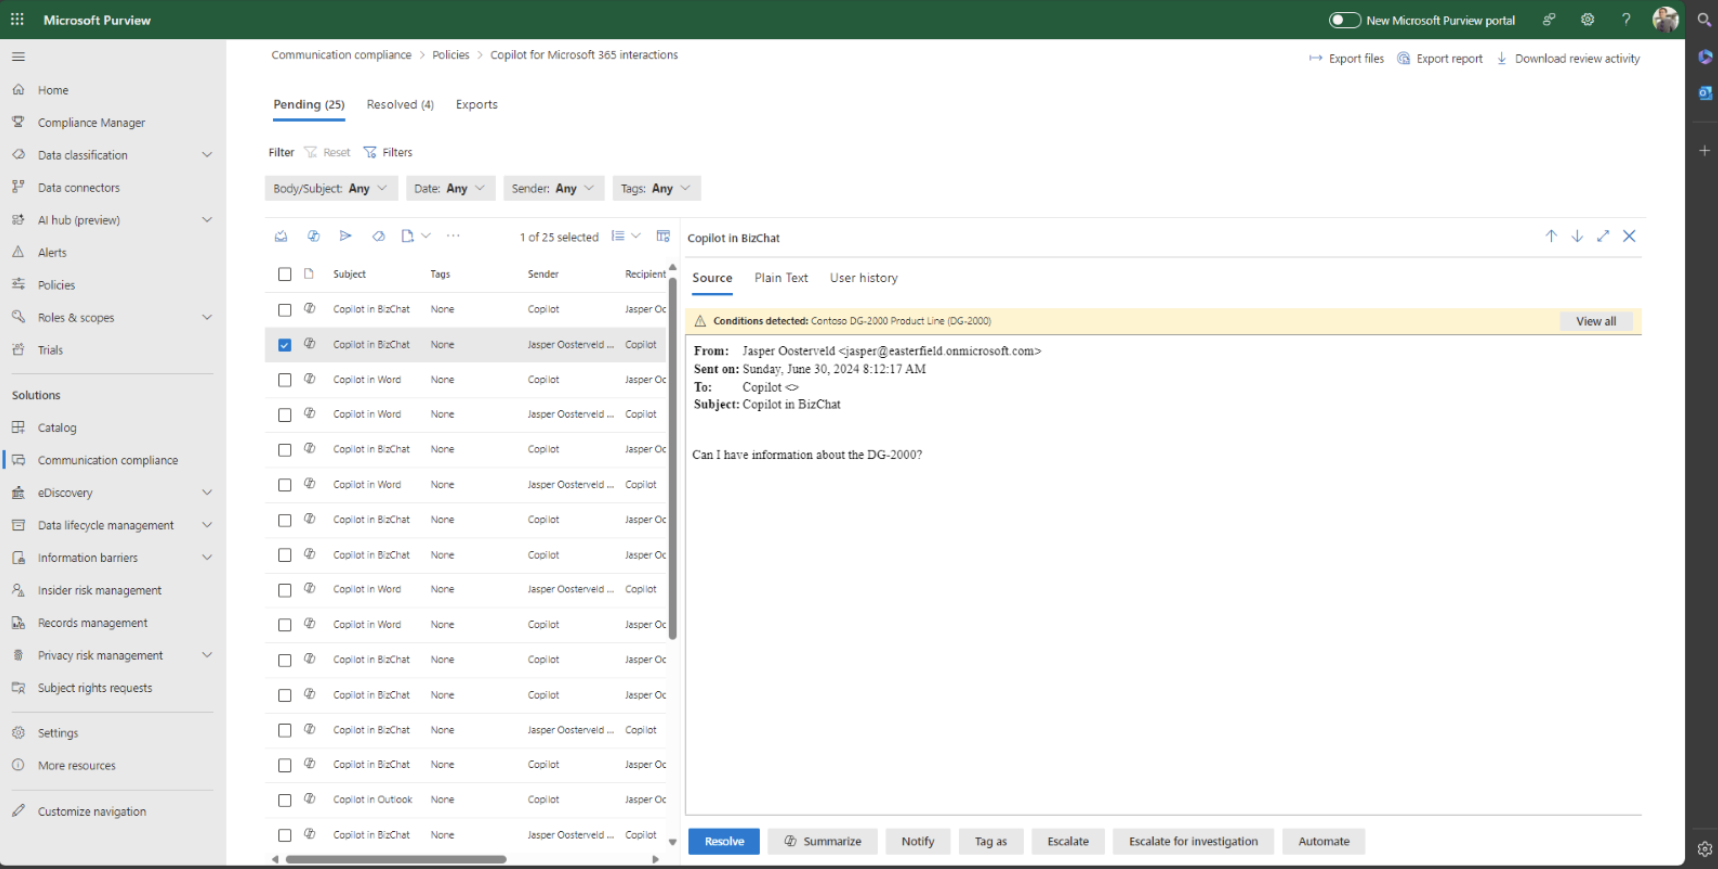Tick the select-all checkbox in table header
The height and width of the screenshot is (869, 1718).
[285, 274]
